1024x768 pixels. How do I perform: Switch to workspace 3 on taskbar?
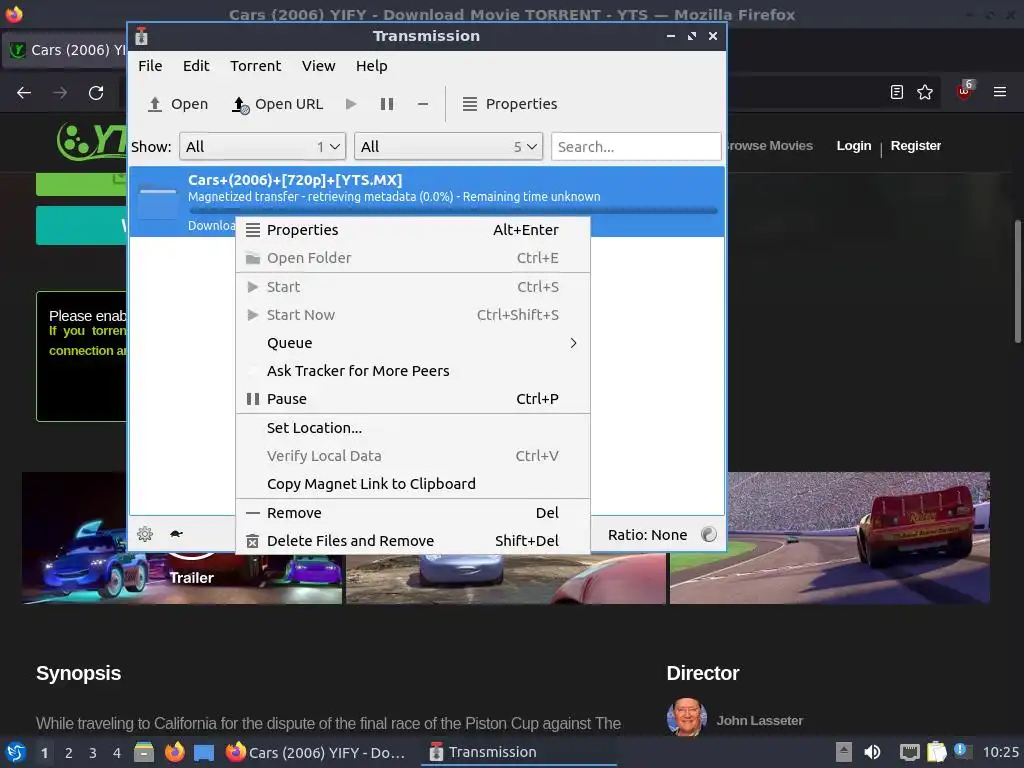93,753
